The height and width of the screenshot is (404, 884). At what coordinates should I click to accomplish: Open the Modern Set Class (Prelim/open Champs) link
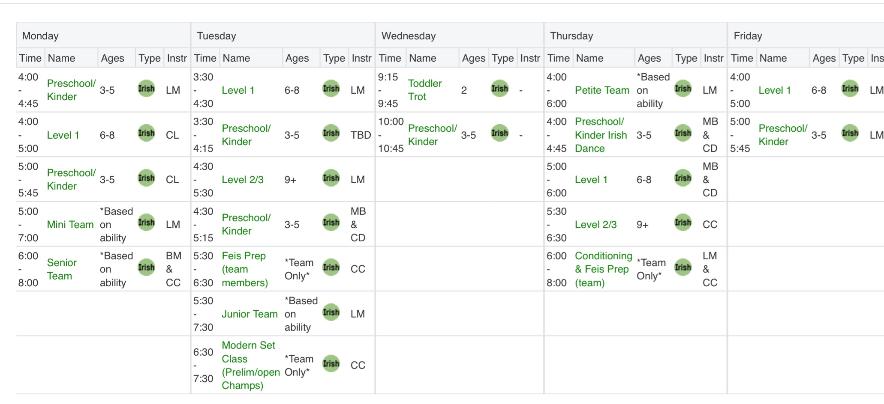click(251, 365)
